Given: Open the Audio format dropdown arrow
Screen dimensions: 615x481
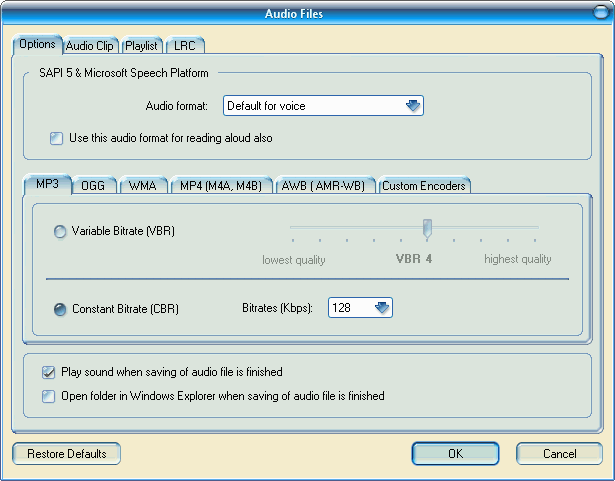Looking at the screenshot, I should [413, 106].
